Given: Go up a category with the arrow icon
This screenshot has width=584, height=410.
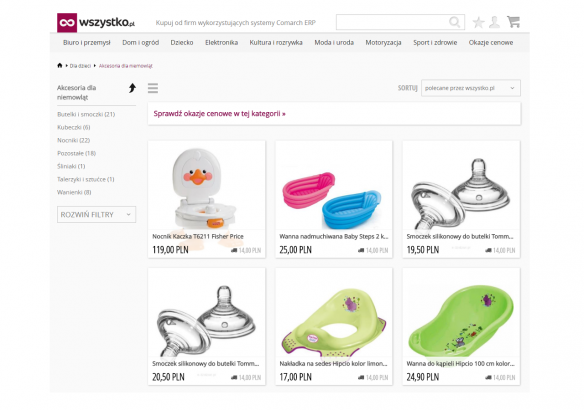Looking at the screenshot, I should click(132, 88).
